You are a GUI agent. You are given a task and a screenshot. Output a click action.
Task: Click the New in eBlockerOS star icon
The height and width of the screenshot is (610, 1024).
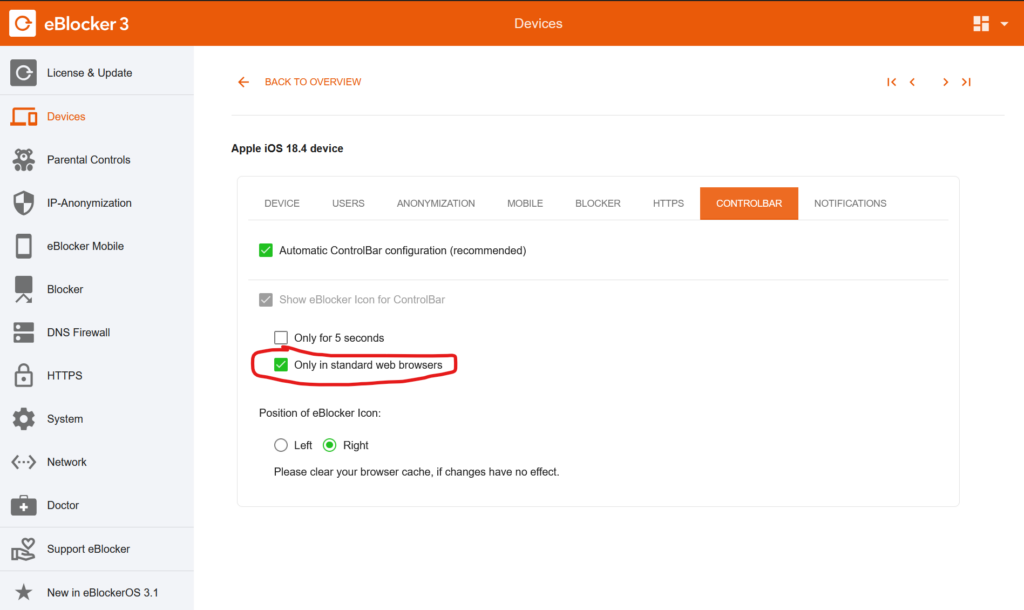[24, 592]
